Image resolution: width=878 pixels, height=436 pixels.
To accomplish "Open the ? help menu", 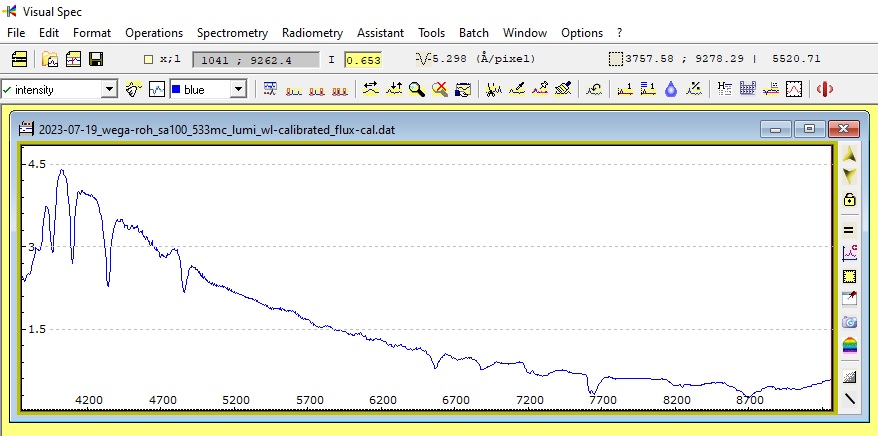I will coord(619,32).
